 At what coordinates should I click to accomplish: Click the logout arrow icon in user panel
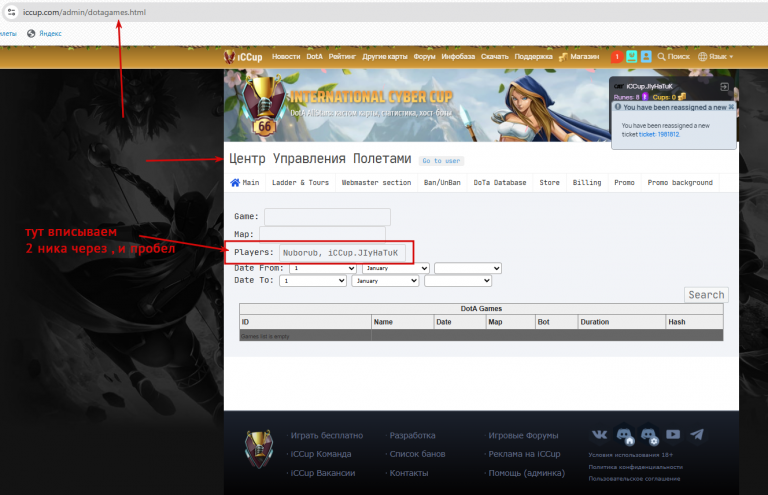coord(724,87)
